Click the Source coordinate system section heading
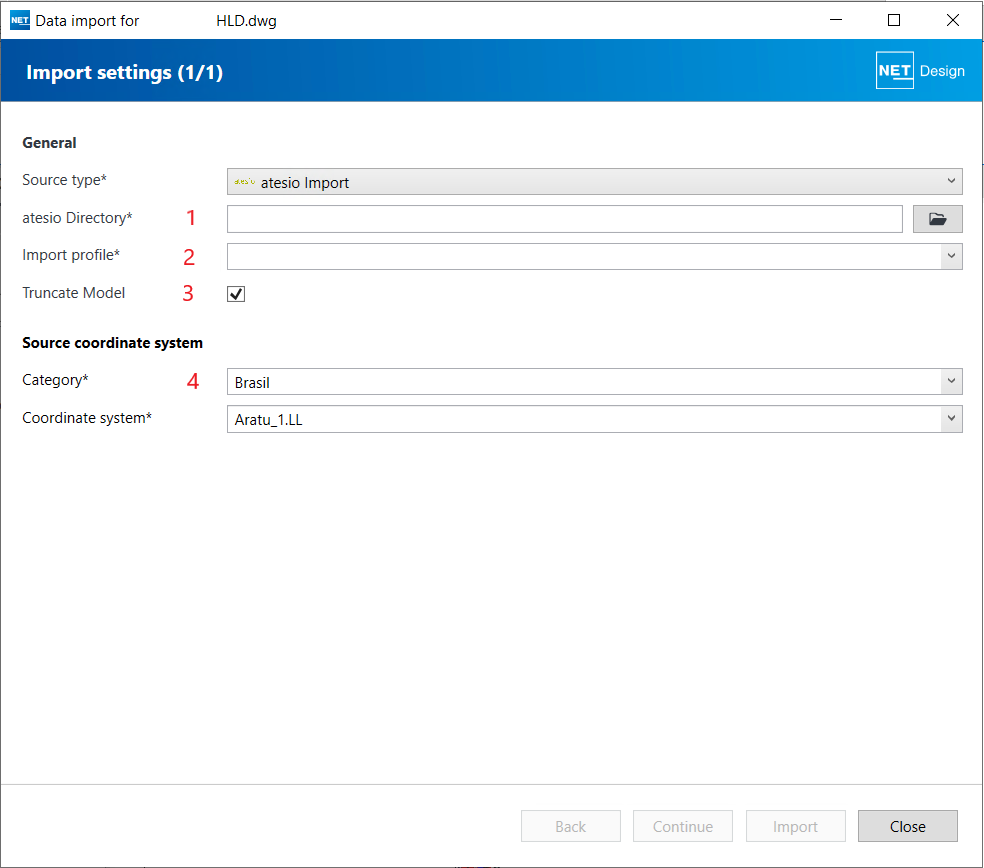 pos(112,343)
